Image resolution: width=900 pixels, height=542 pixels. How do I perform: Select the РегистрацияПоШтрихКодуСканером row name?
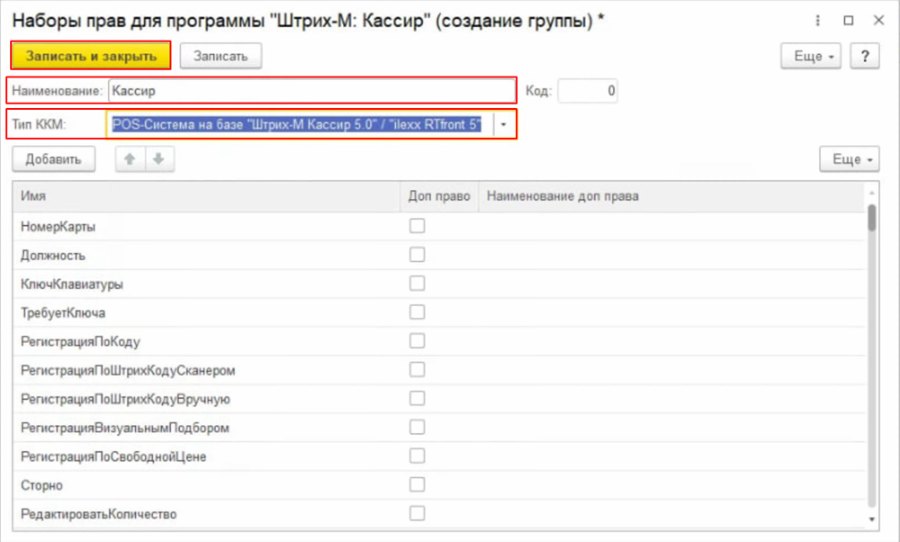tap(128, 370)
